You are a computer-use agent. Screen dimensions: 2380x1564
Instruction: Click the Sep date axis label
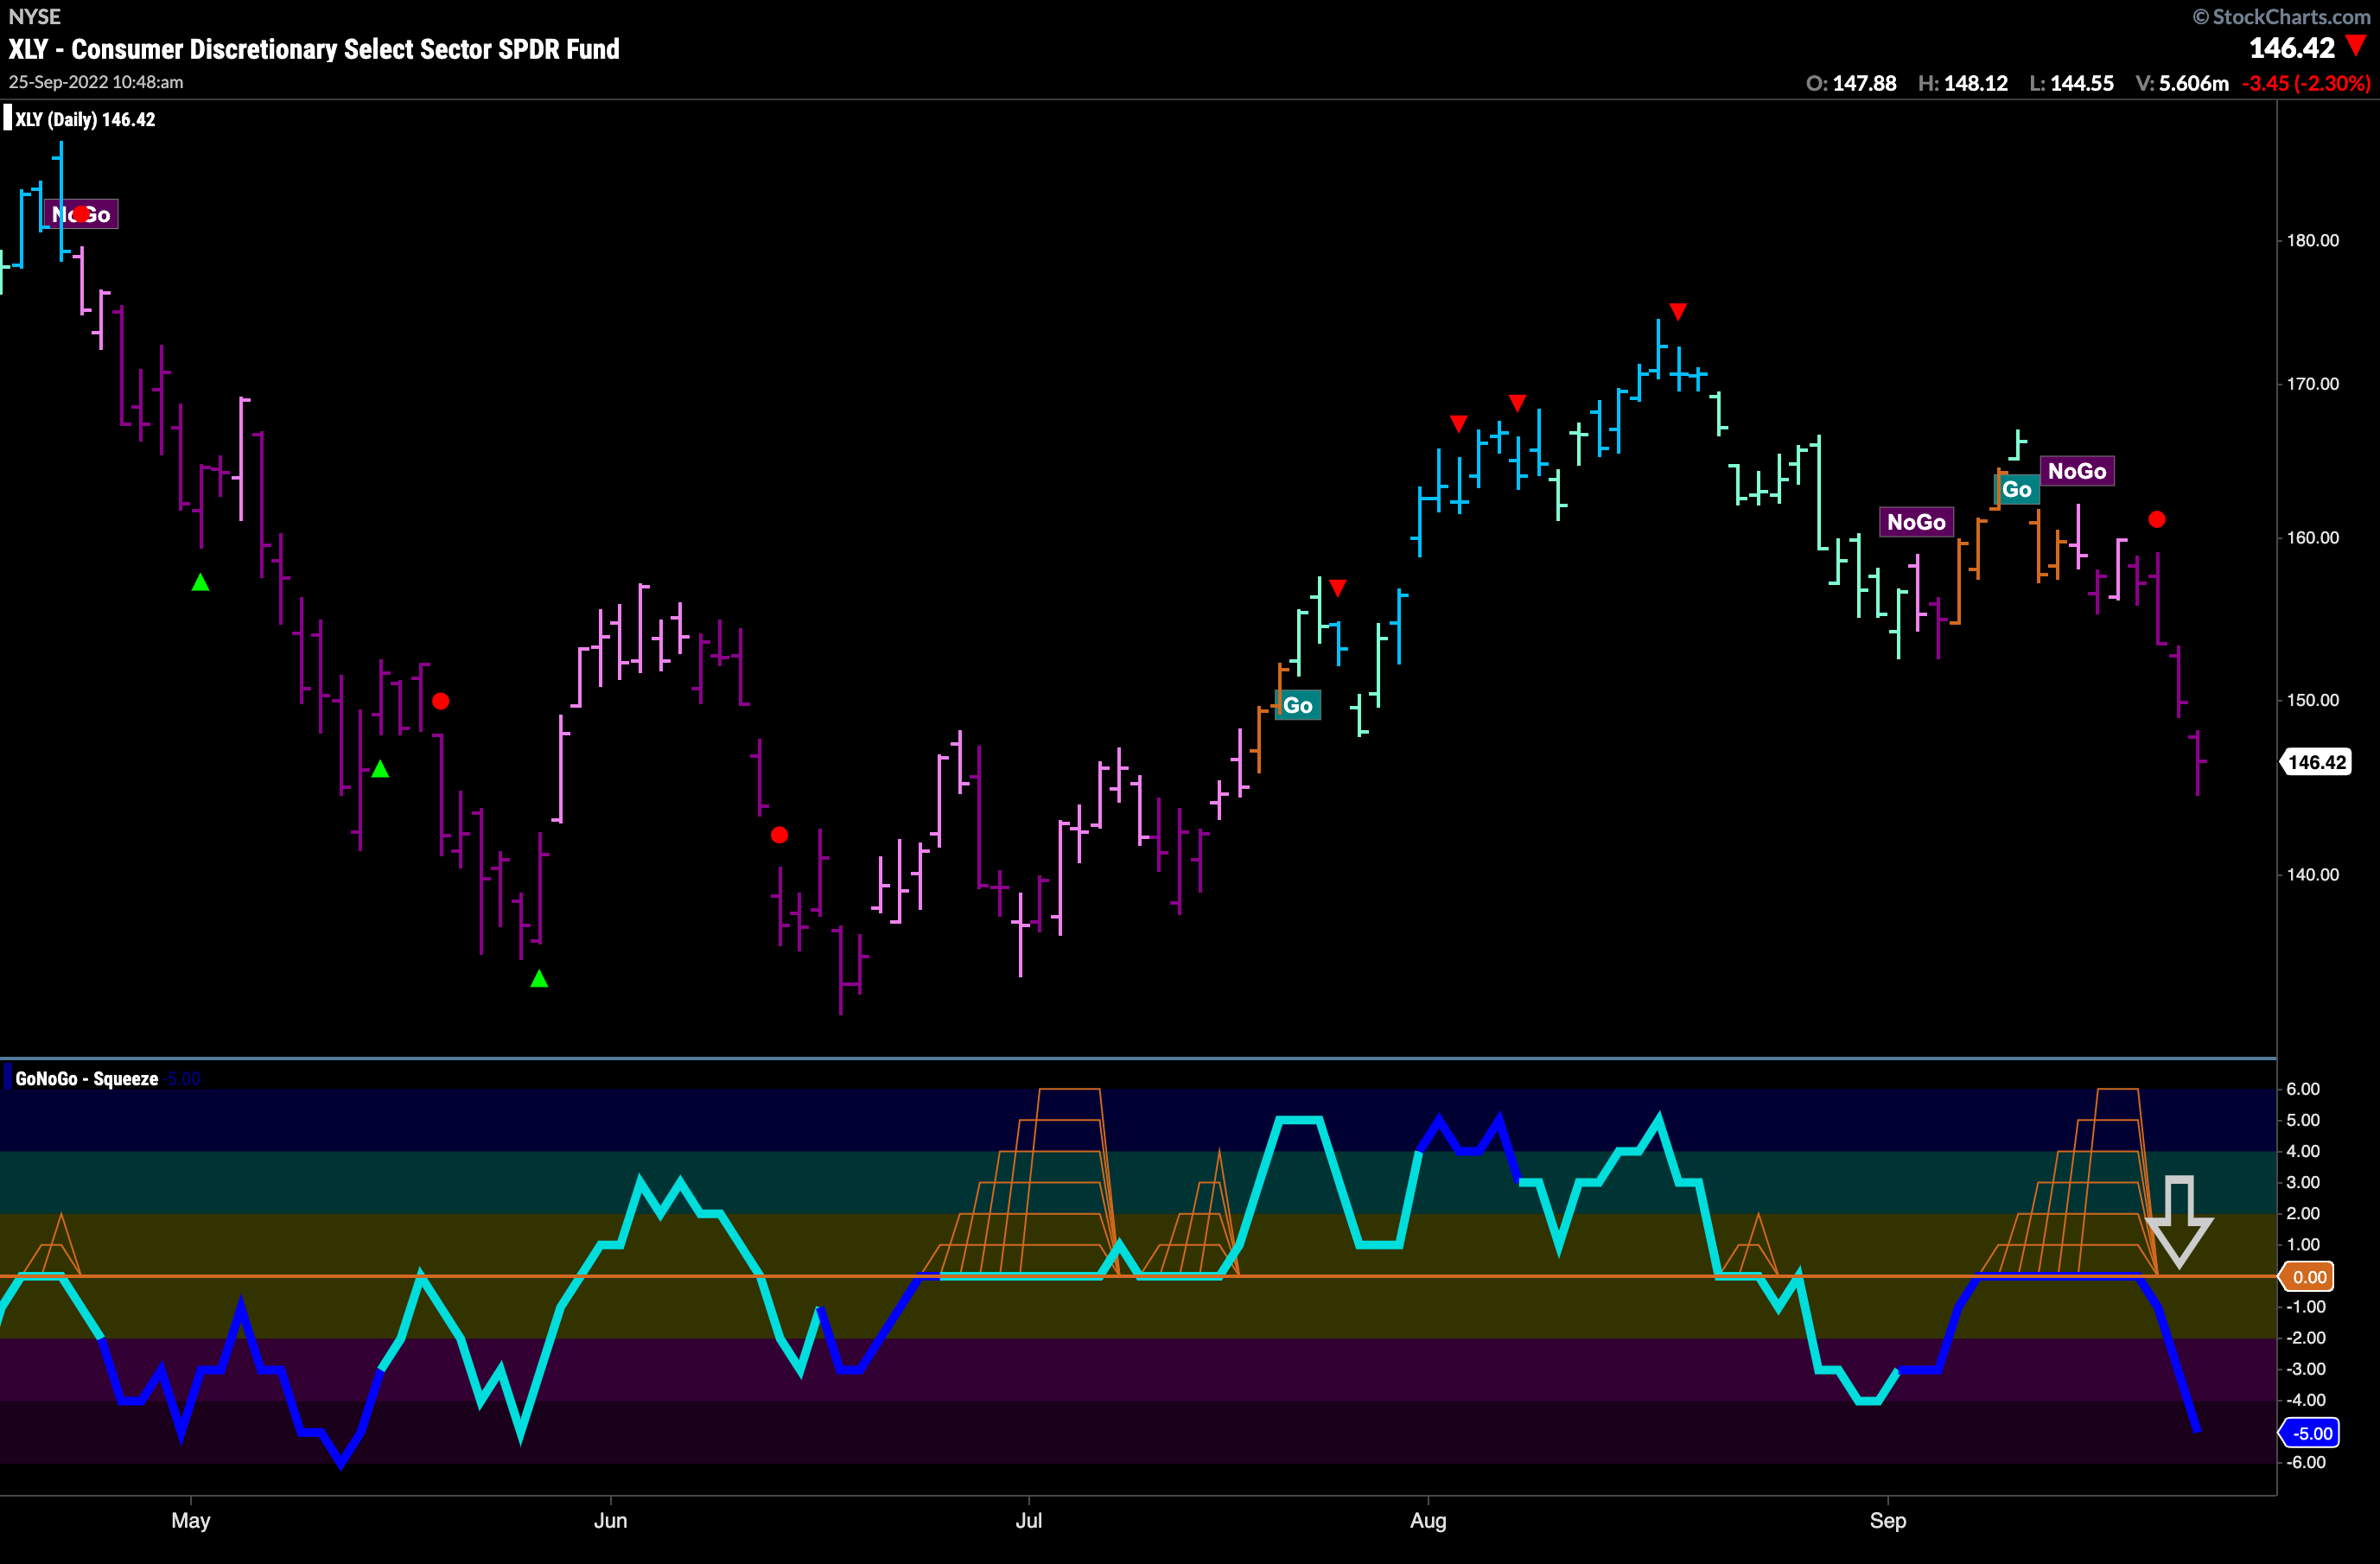pos(1888,1521)
